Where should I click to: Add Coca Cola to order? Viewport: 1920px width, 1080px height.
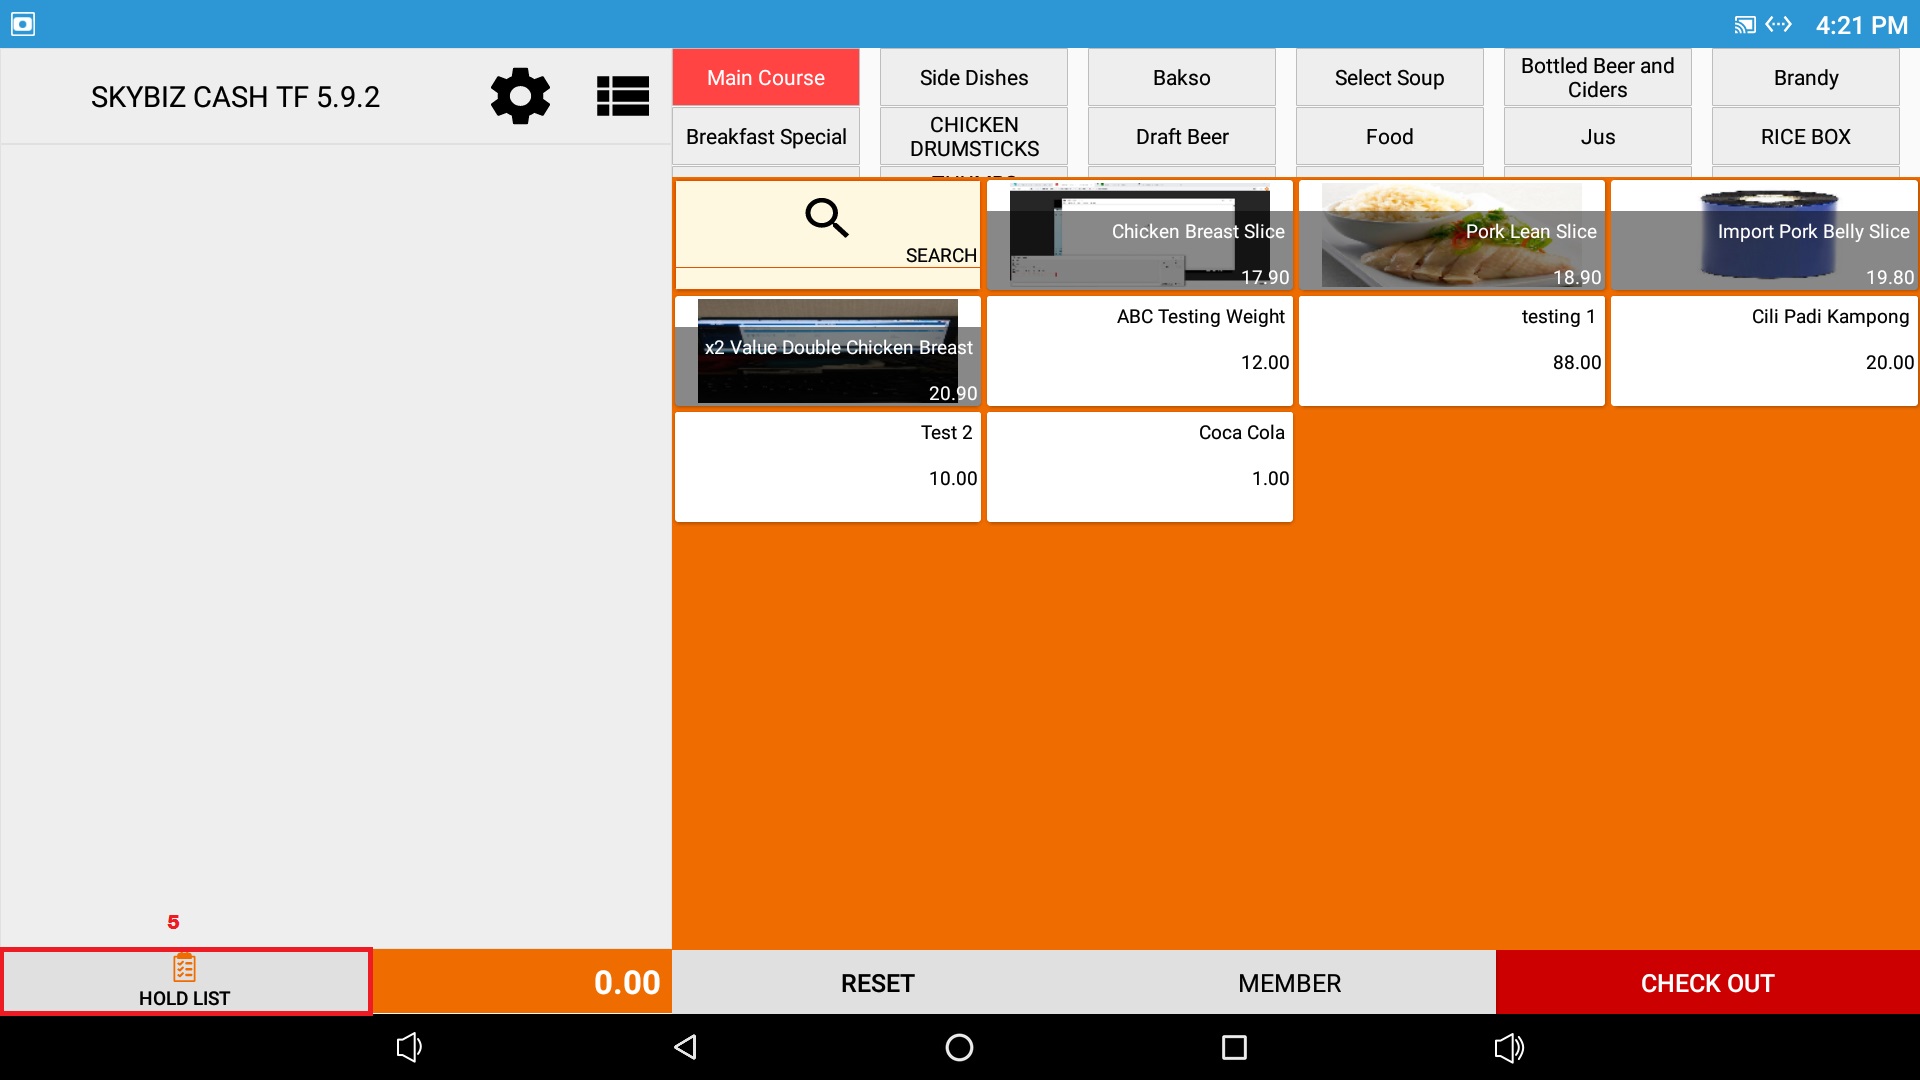[1139, 466]
